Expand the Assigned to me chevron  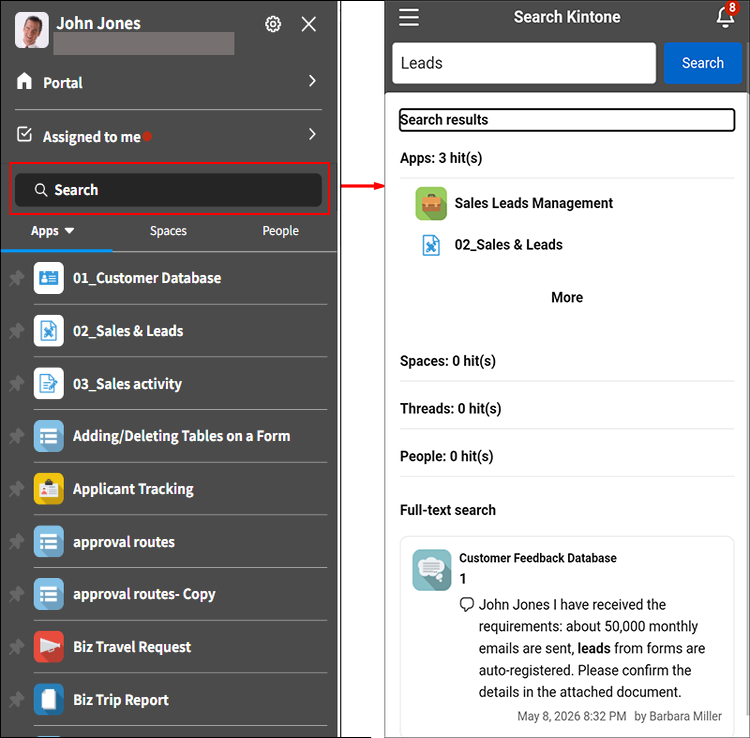click(312, 134)
